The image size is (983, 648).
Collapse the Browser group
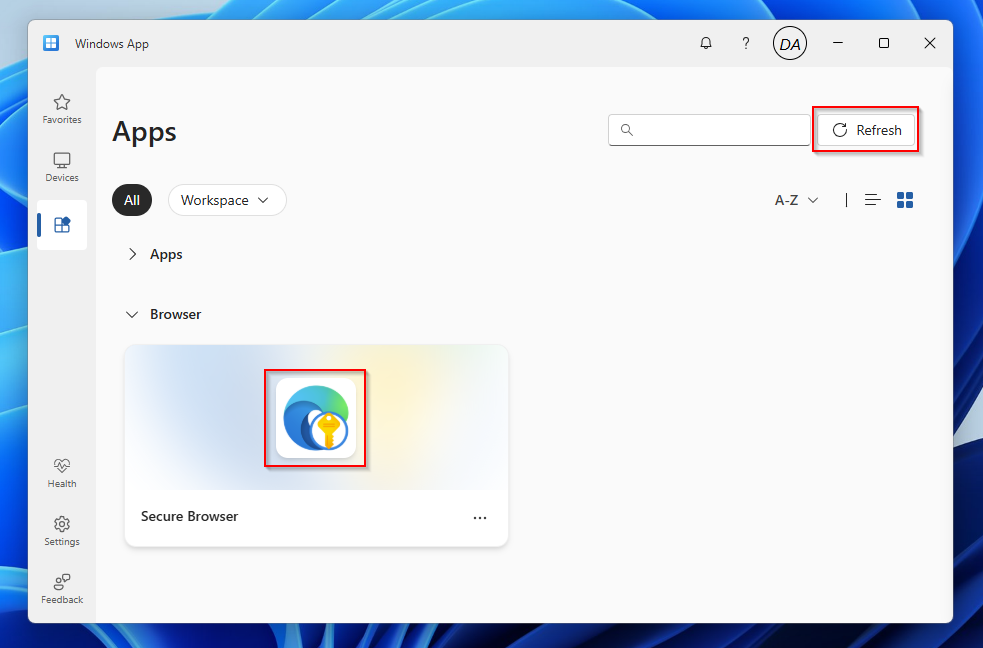(x=132, y=315)
